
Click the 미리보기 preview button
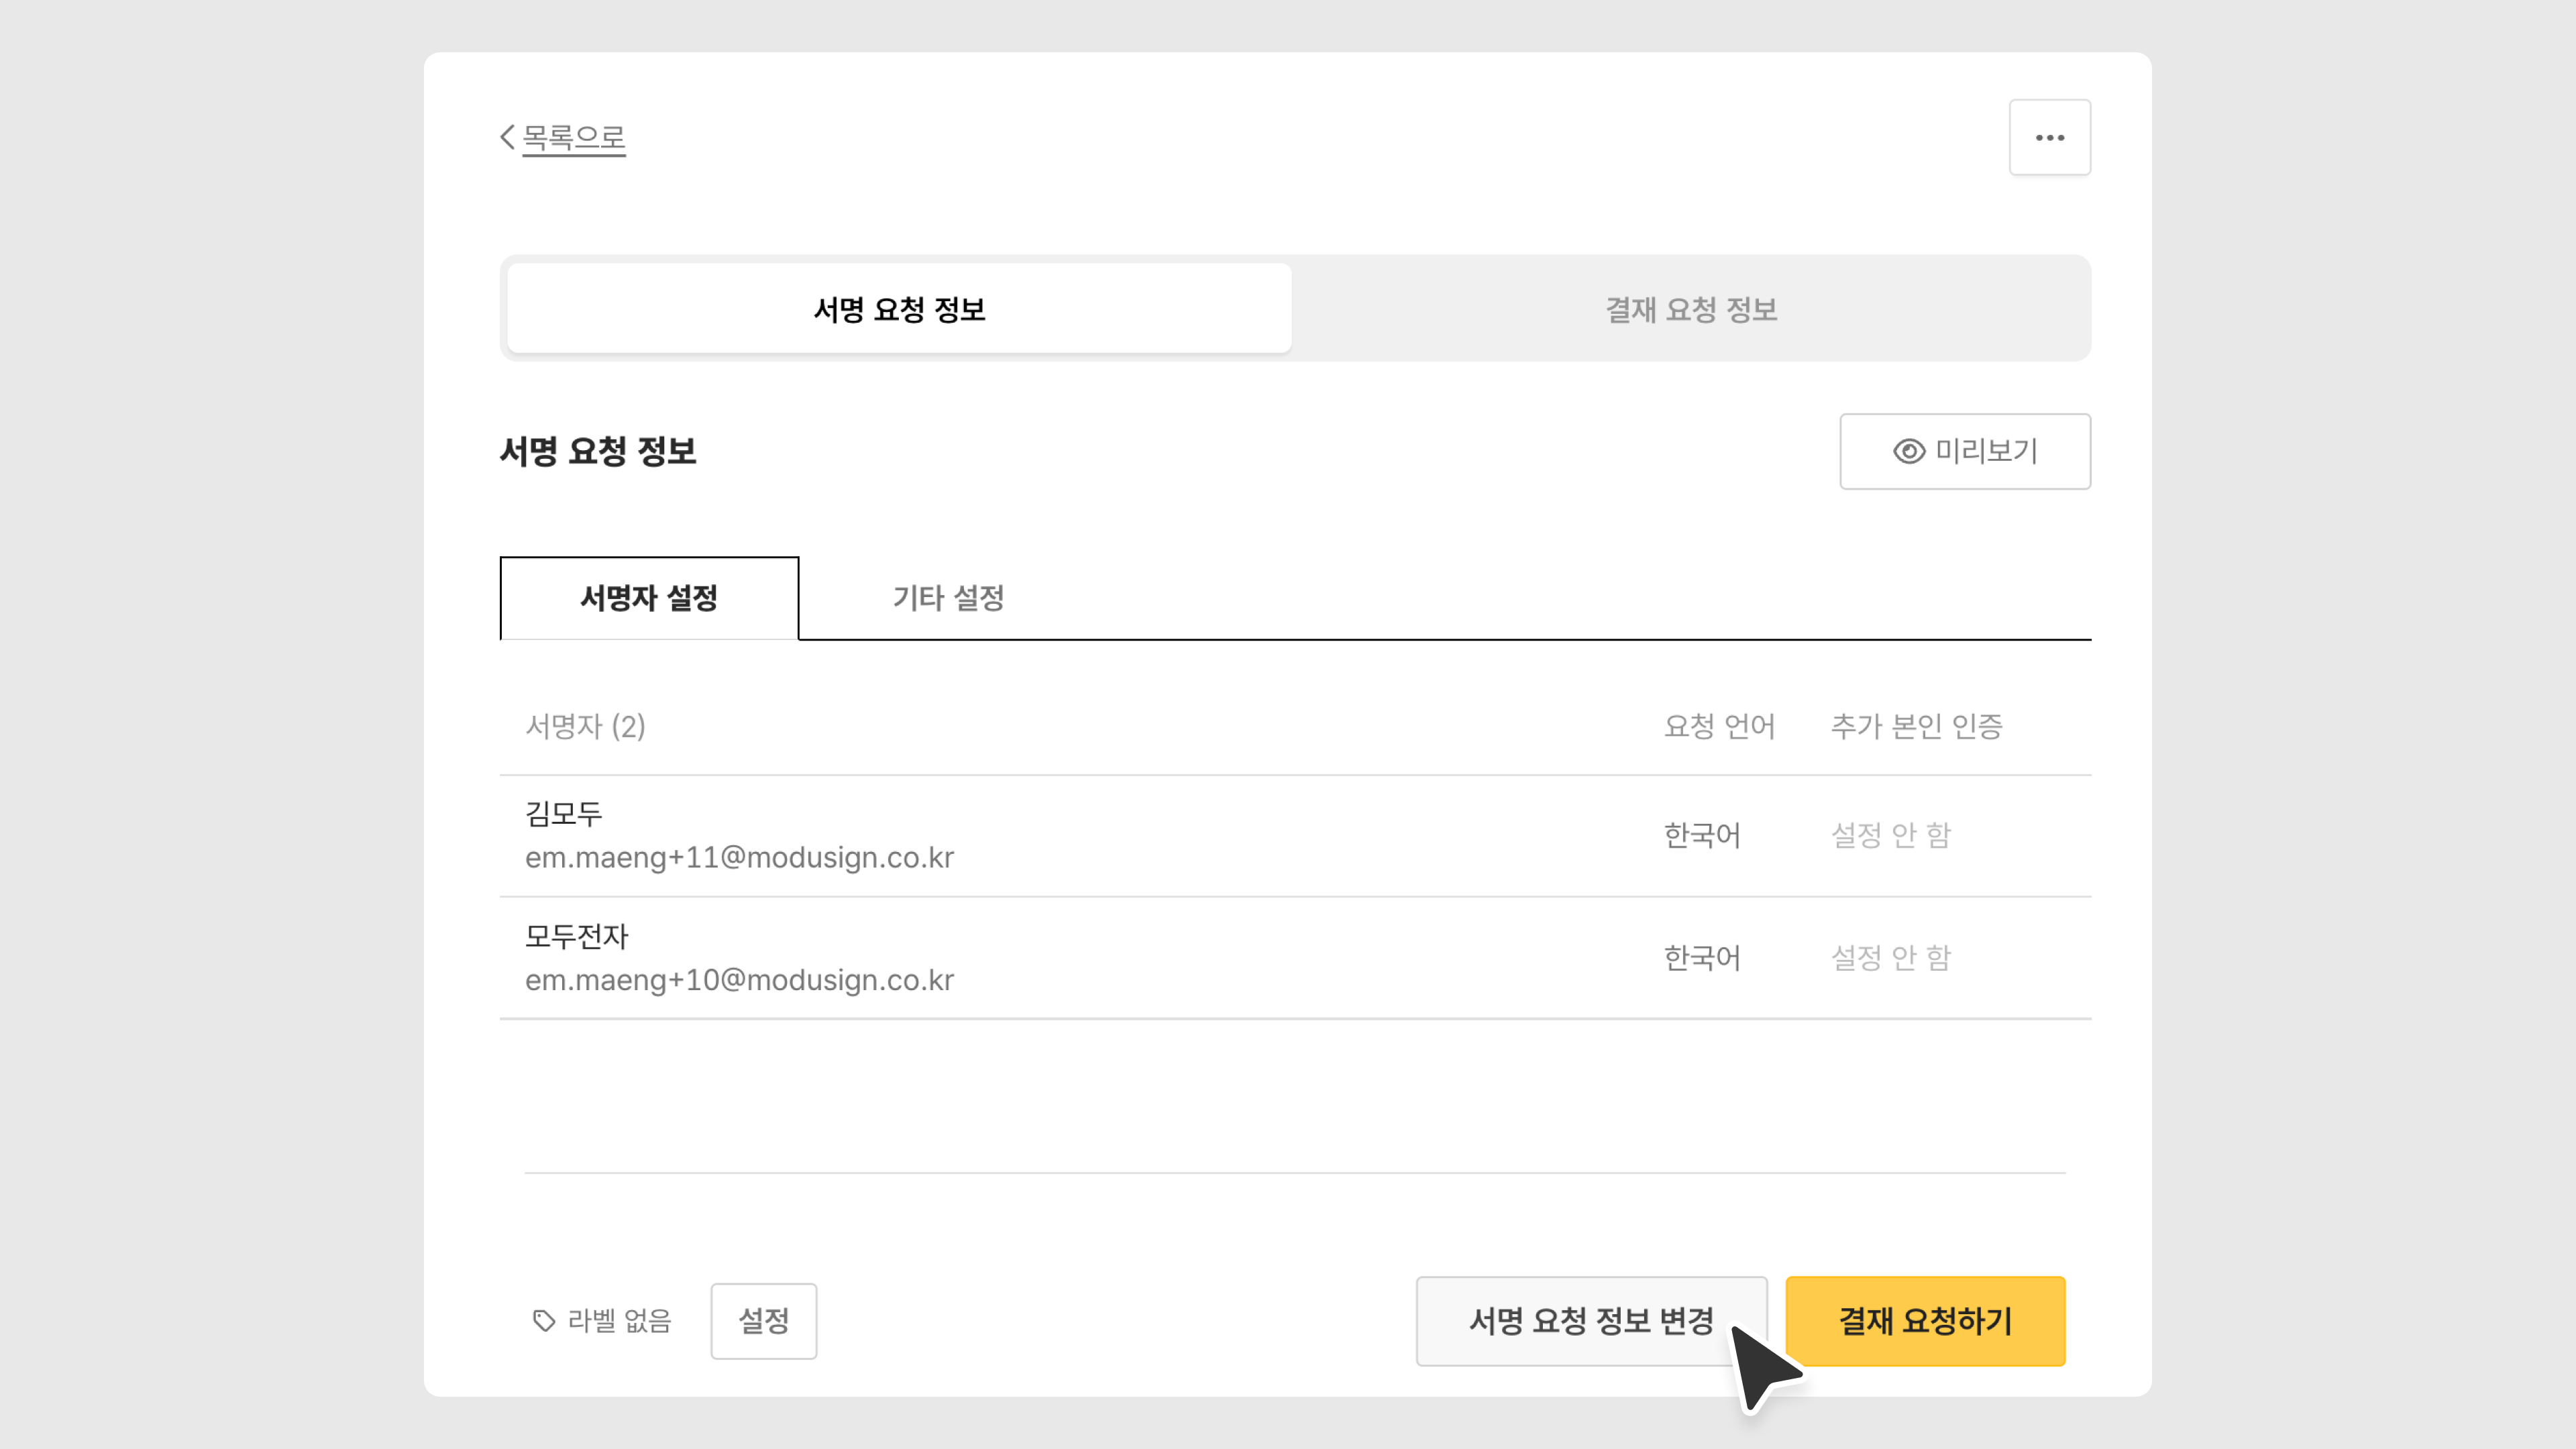click(x=1964, y=451)
